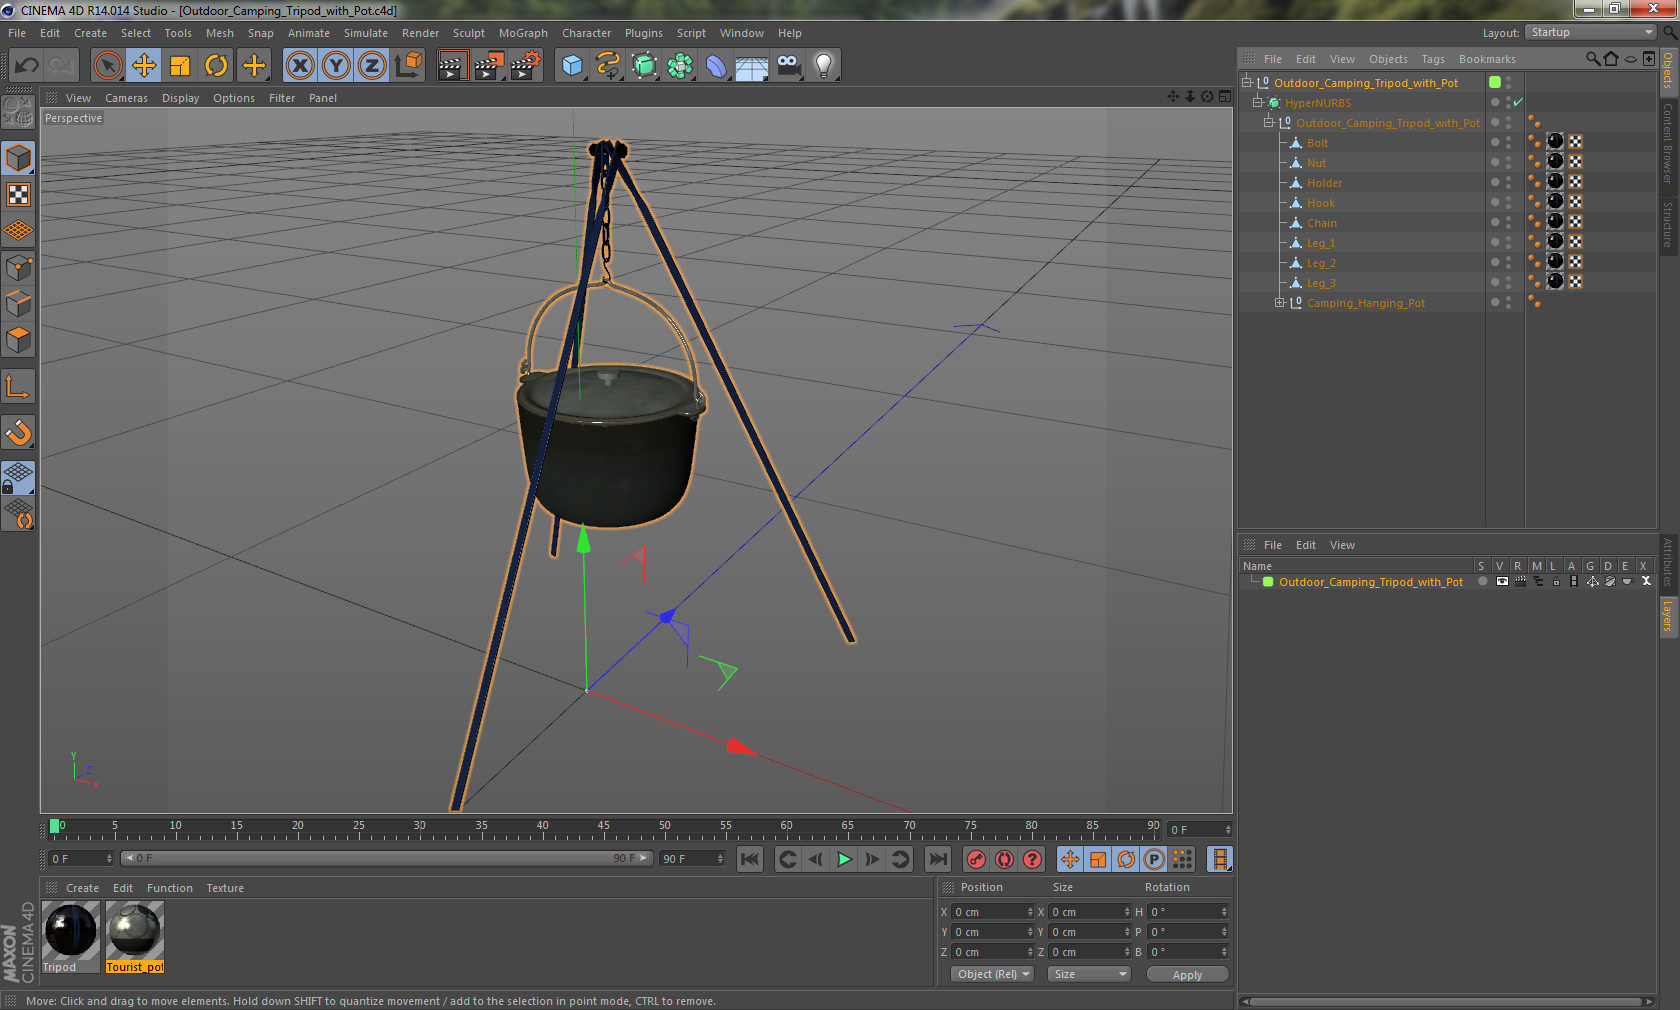Open the Tags menu in Object Manager
Viewport: 1680px width, 1010px height.
click(x=1433, y=59)
